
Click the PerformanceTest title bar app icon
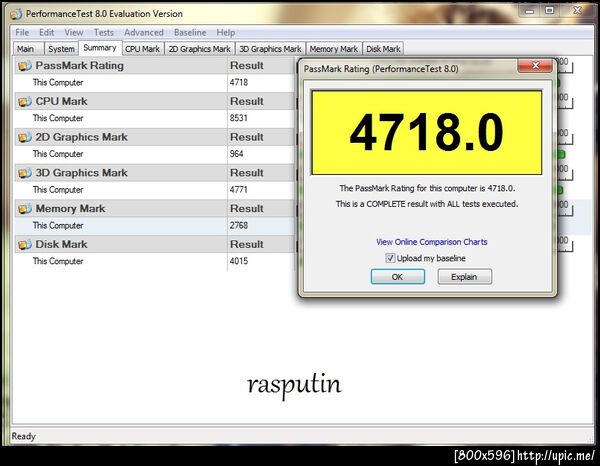[16, 14]
